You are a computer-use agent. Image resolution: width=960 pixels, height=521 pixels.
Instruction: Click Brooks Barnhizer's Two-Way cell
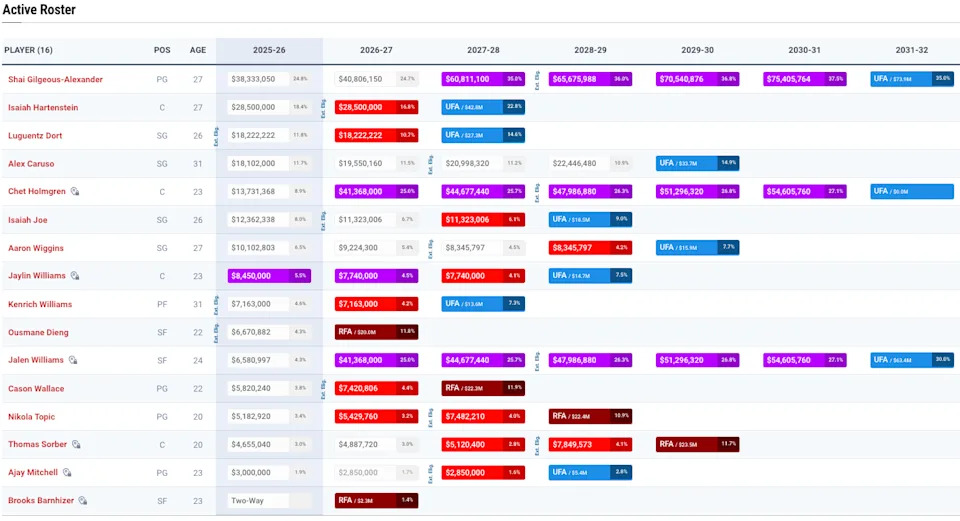click(x=269, y=501)
